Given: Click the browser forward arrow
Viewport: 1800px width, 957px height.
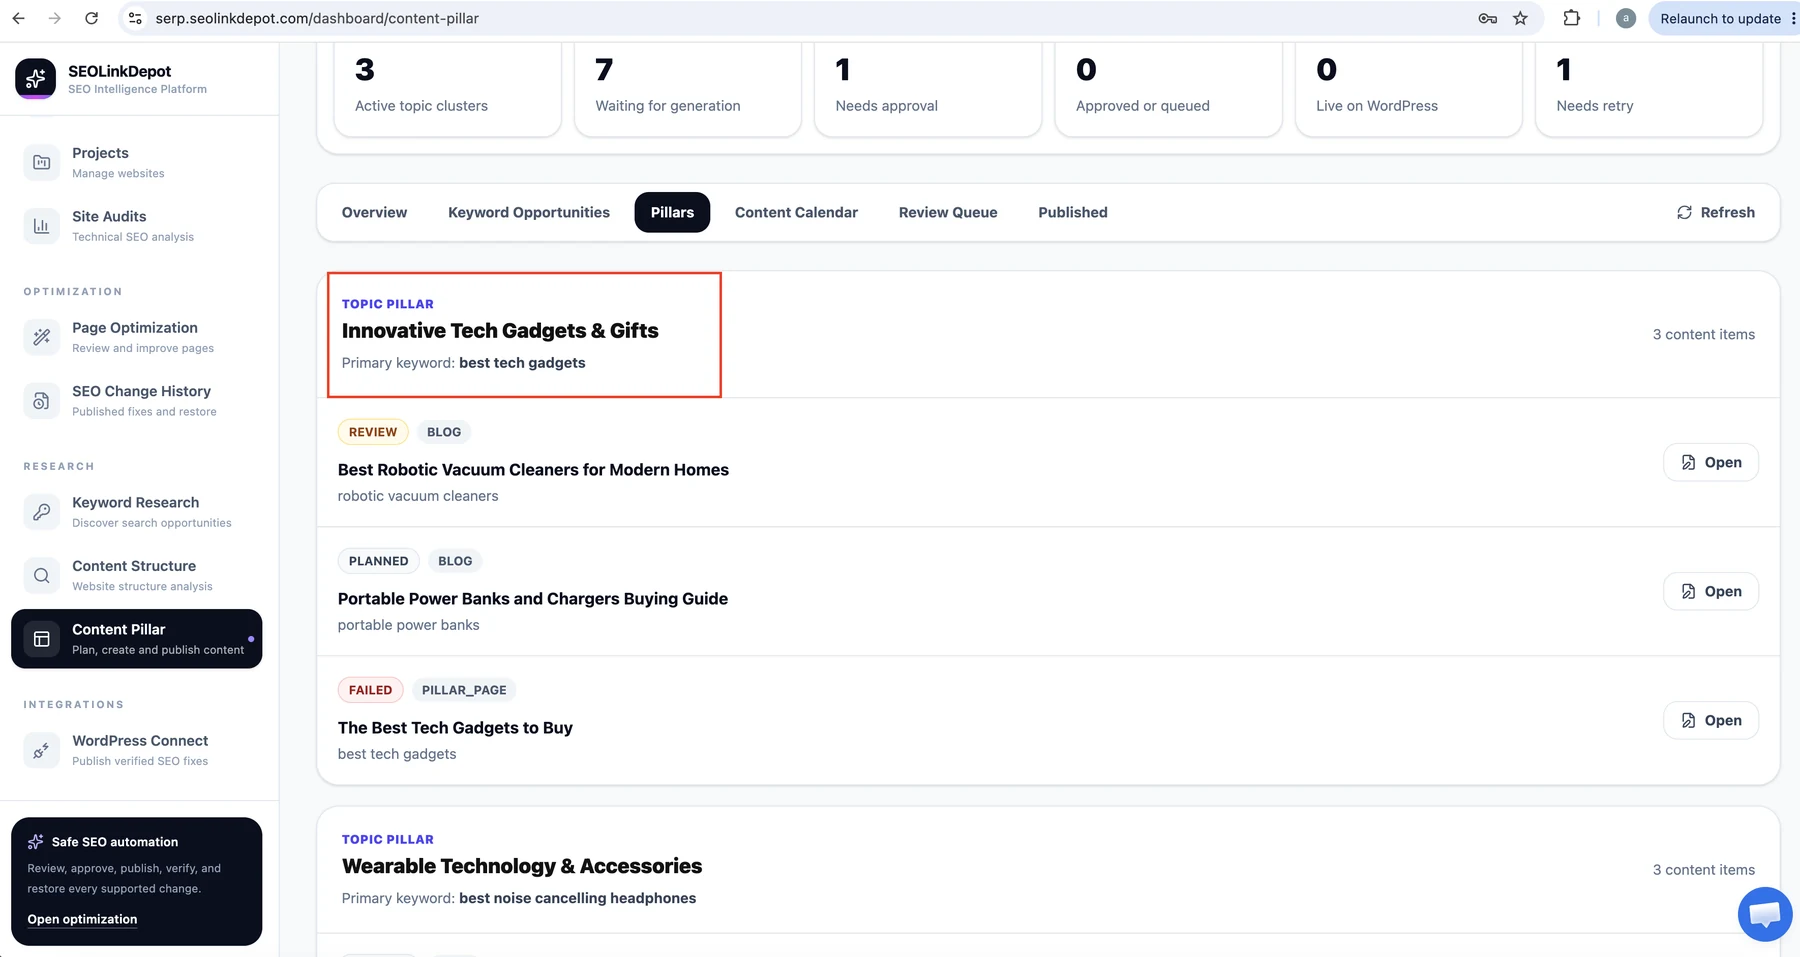Looking at the screenshot, I should pos(55,18).
